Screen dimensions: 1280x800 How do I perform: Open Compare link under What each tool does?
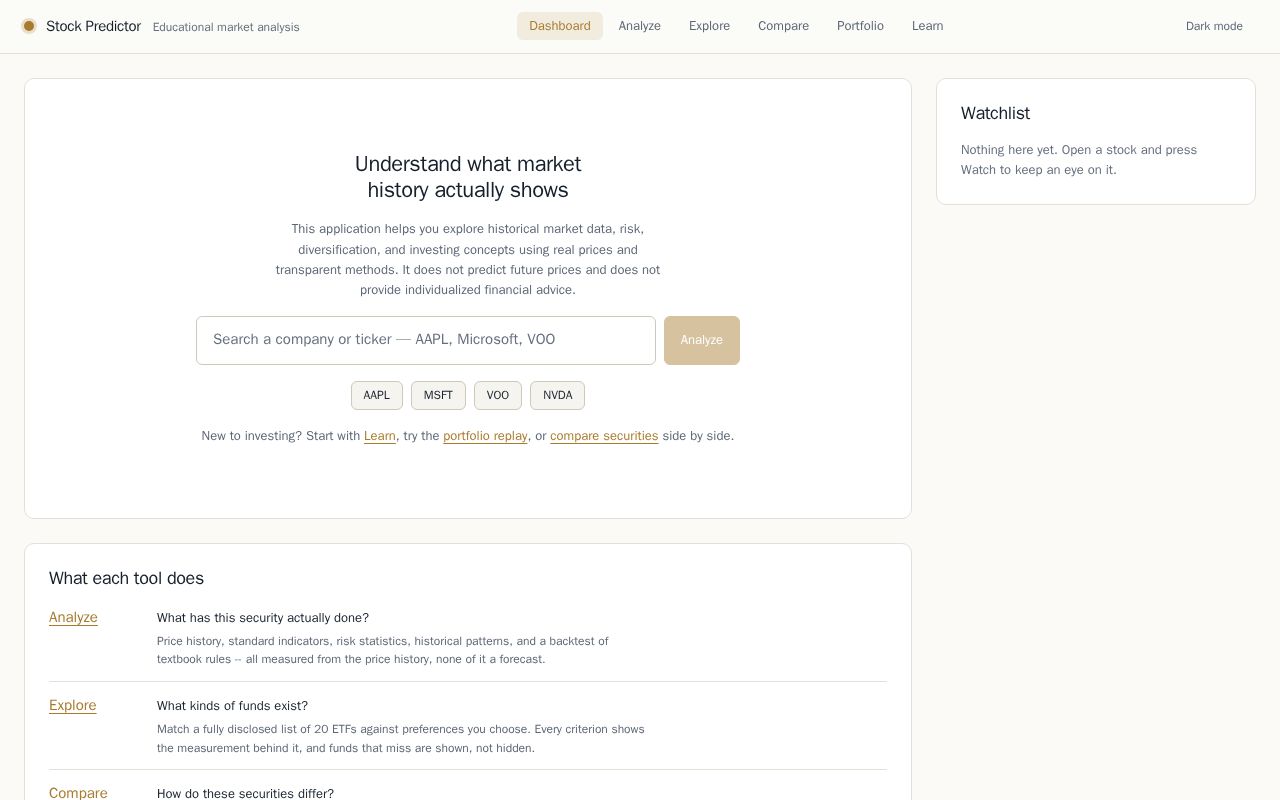(x=78, y=793)
